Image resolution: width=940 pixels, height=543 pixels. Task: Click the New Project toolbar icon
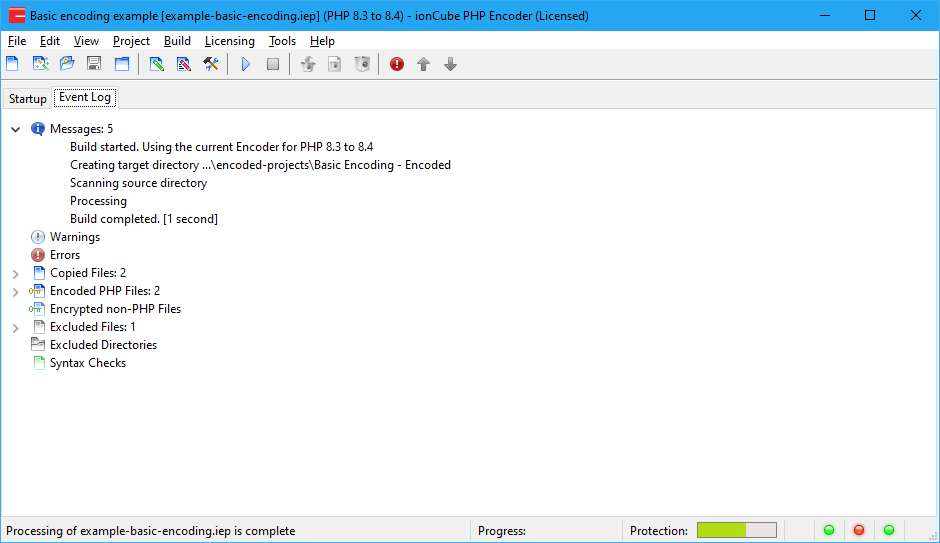click(x=13, y=64)
